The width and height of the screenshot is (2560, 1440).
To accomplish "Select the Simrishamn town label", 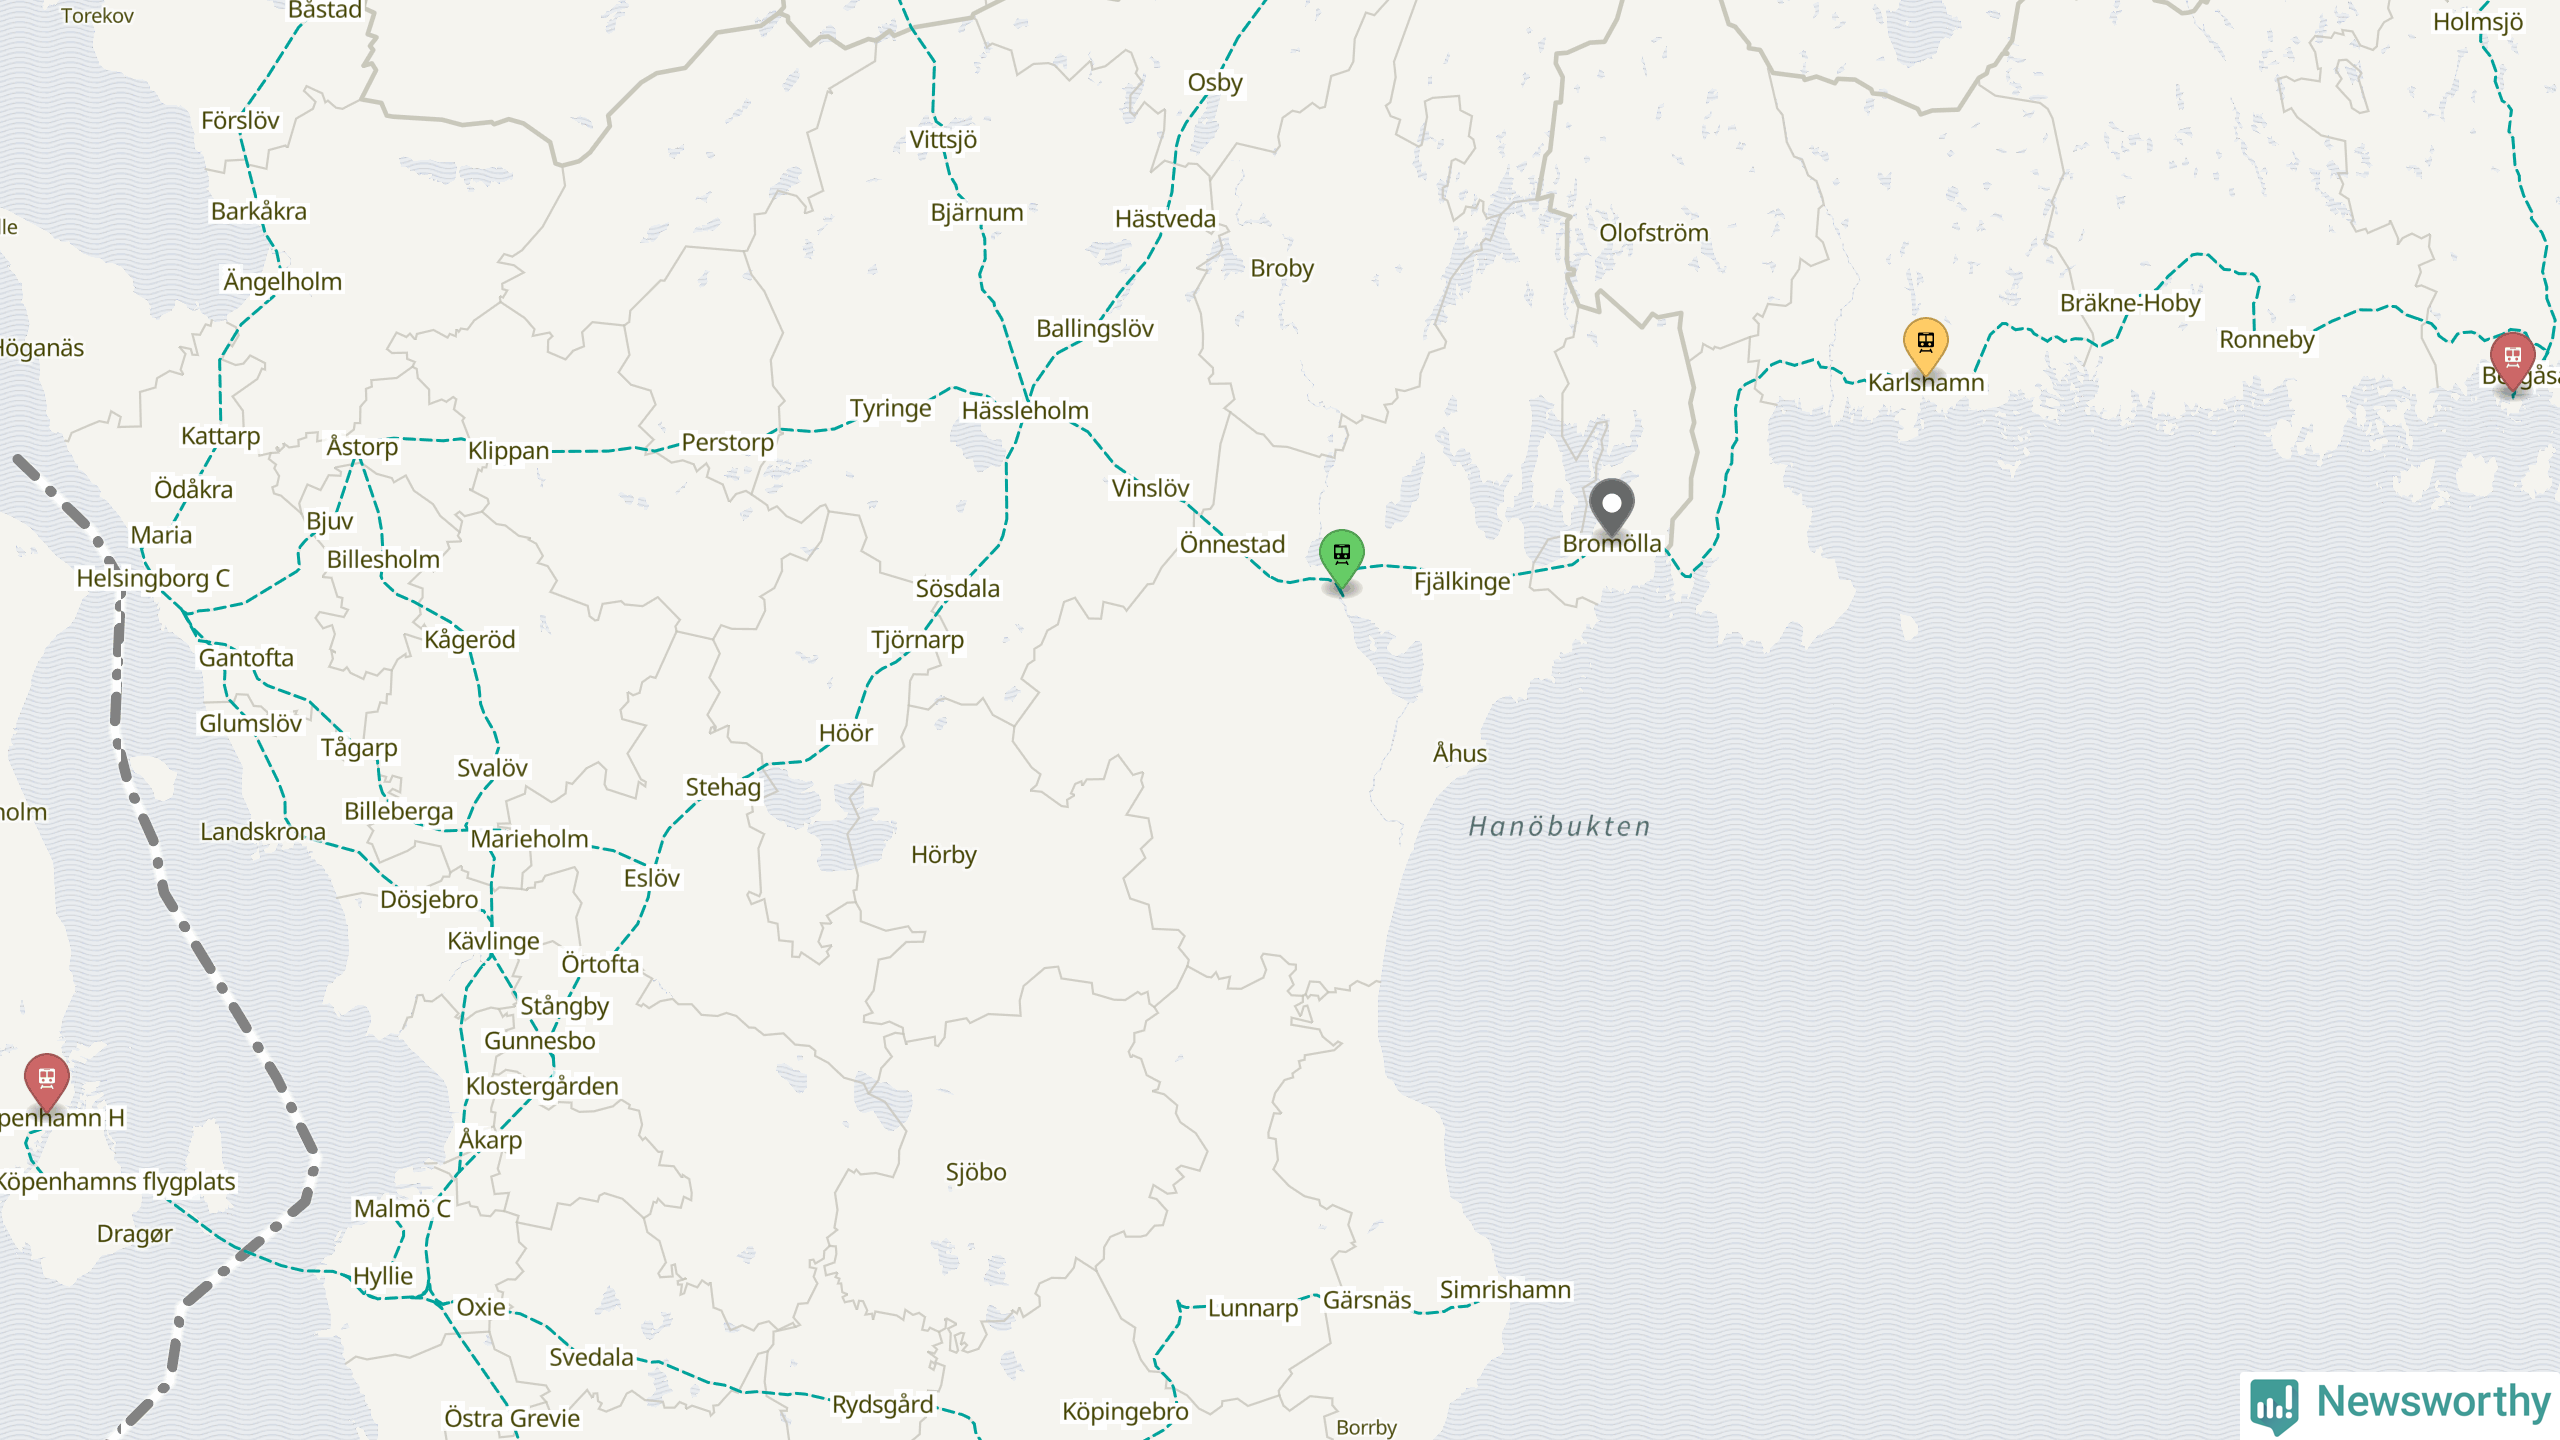I will (1505, 1289).
